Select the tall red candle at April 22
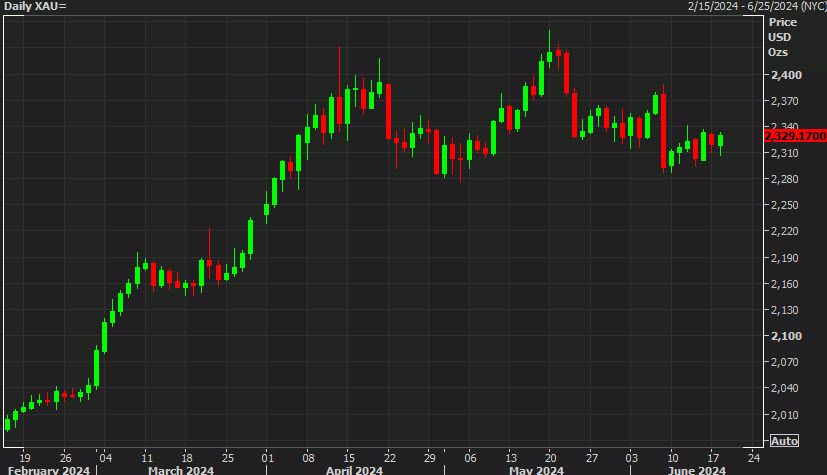Screen dimensions: 827x475 pyautogui.click(x=388, y=111)
